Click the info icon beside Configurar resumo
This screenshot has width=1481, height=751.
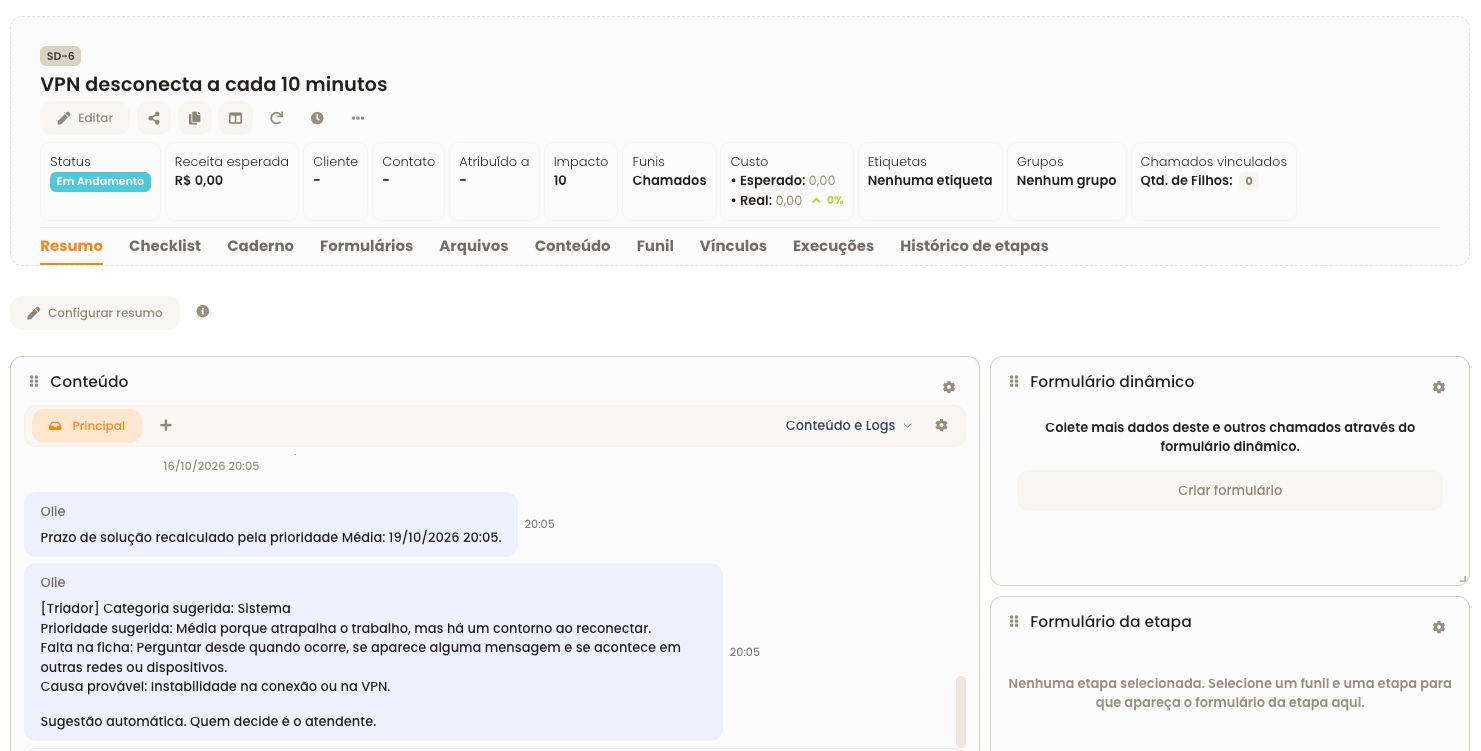[203, 311]
